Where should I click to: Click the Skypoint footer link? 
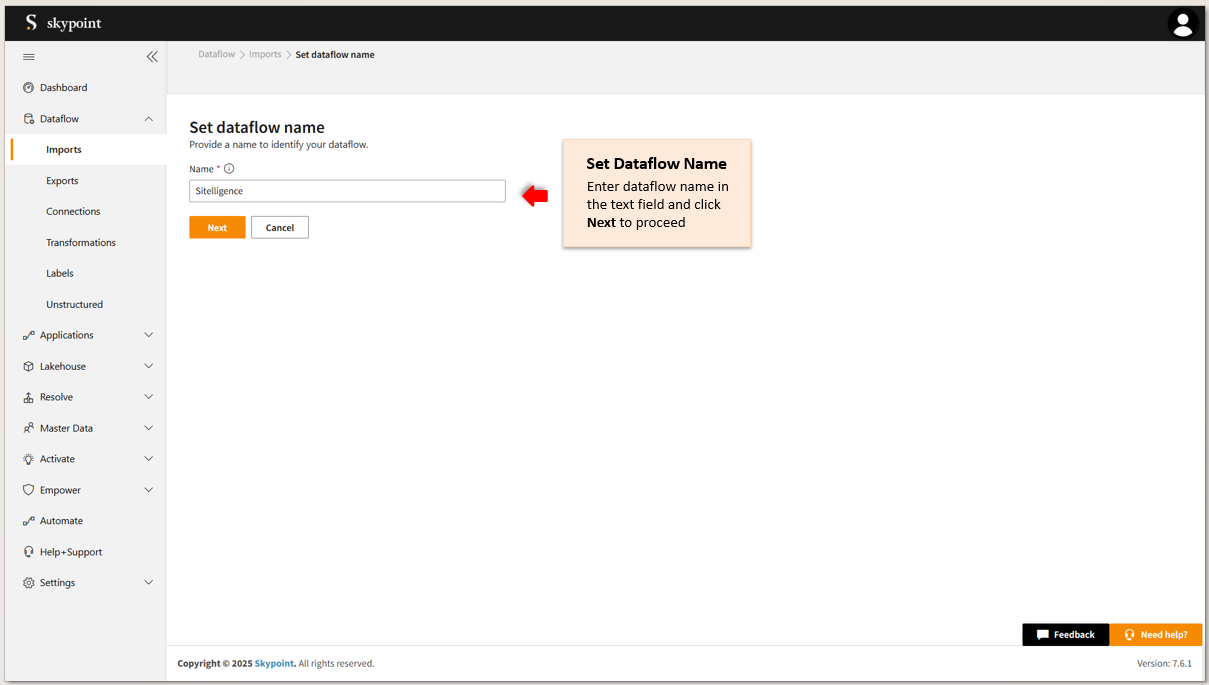click(274, 664)
